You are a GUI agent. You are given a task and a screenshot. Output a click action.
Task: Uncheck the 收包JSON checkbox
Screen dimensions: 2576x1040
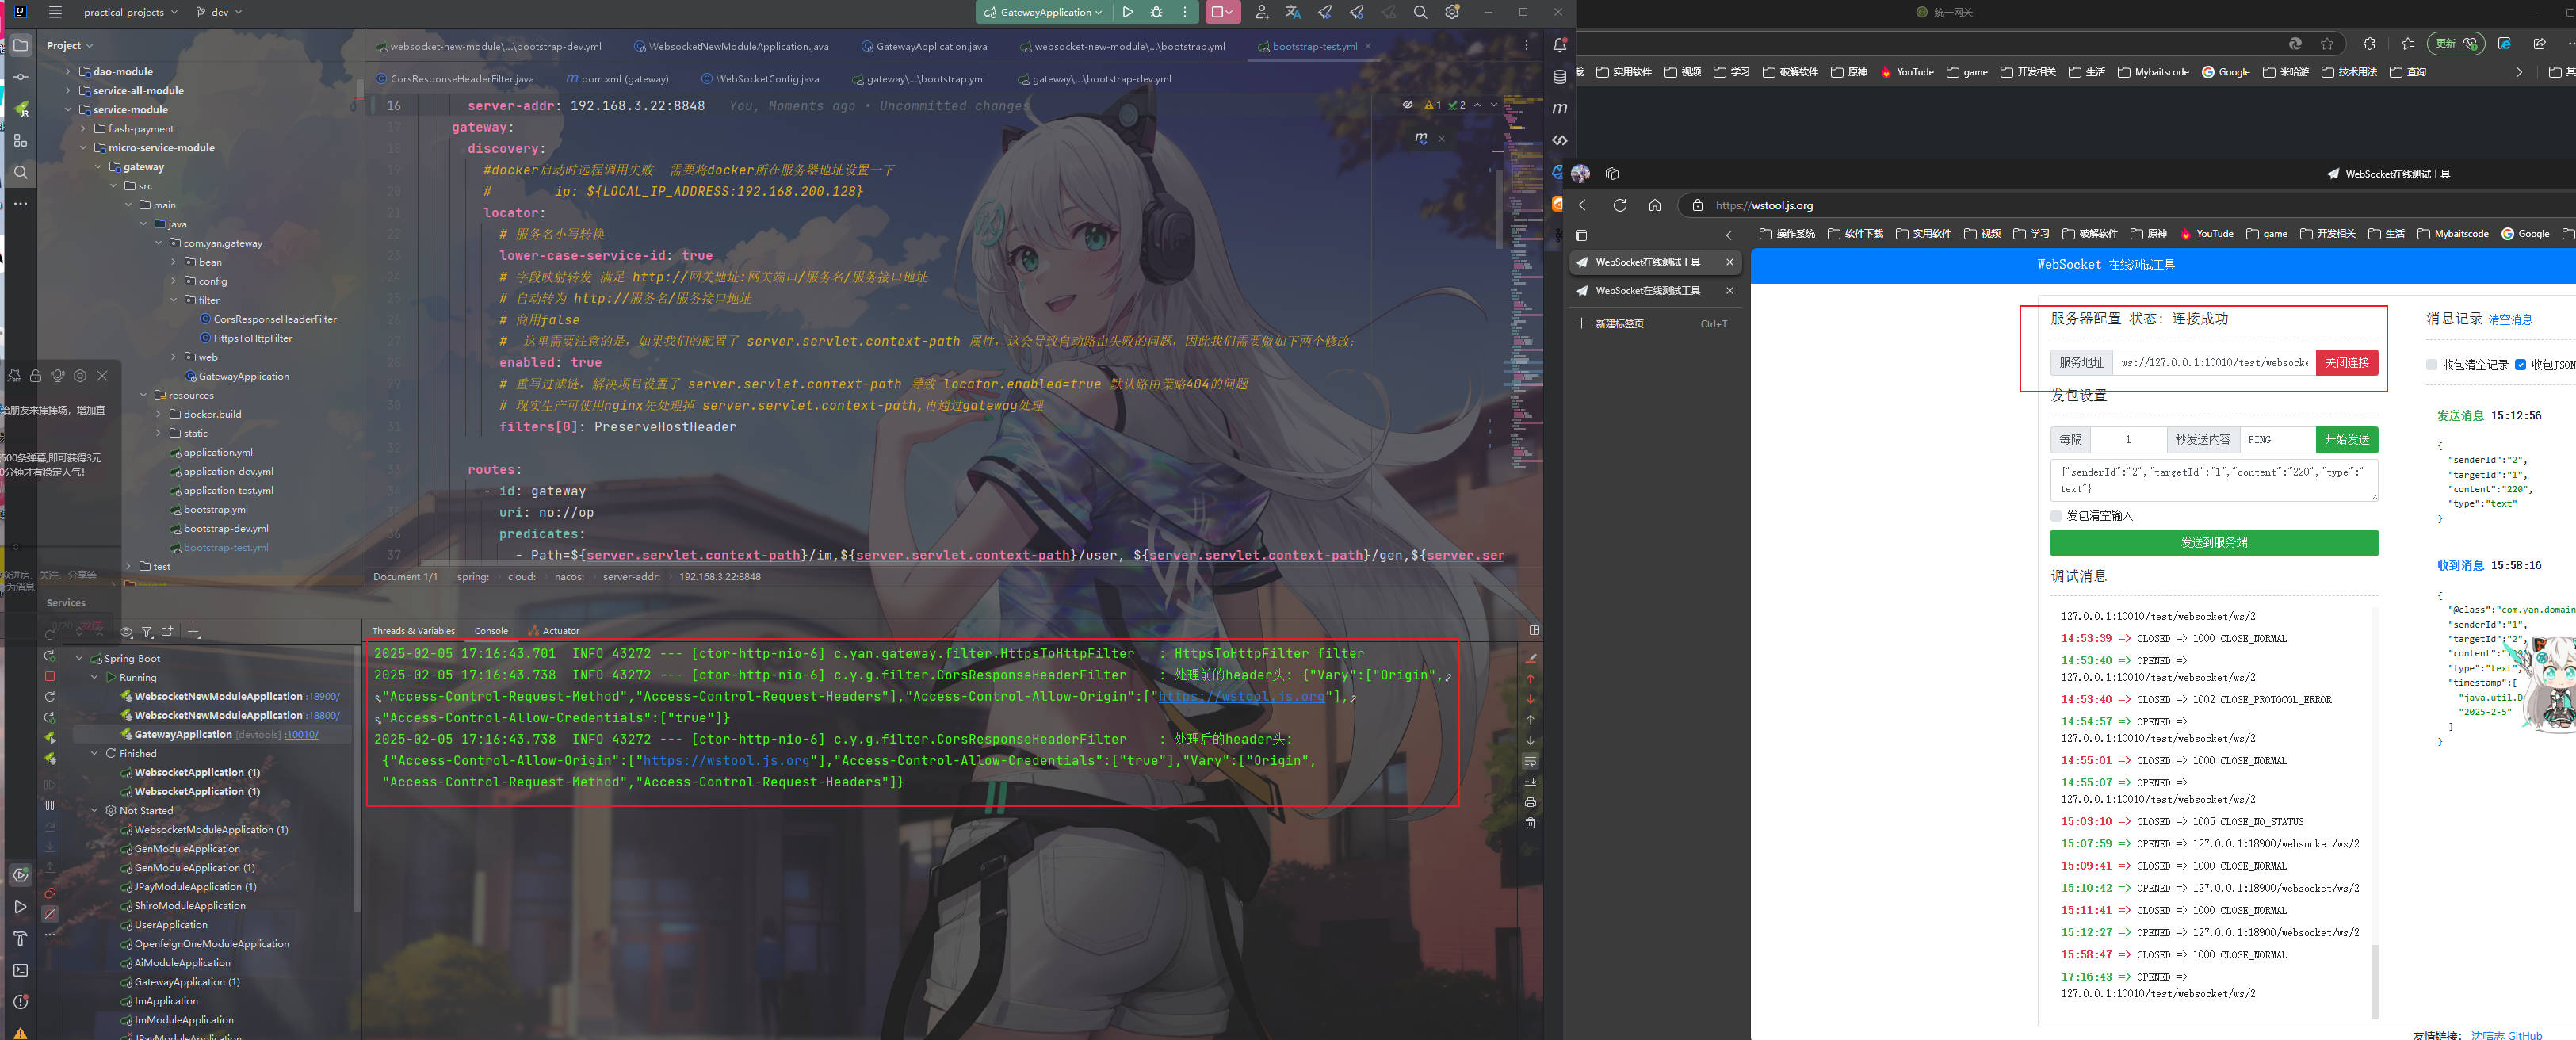coord(2521,364)
